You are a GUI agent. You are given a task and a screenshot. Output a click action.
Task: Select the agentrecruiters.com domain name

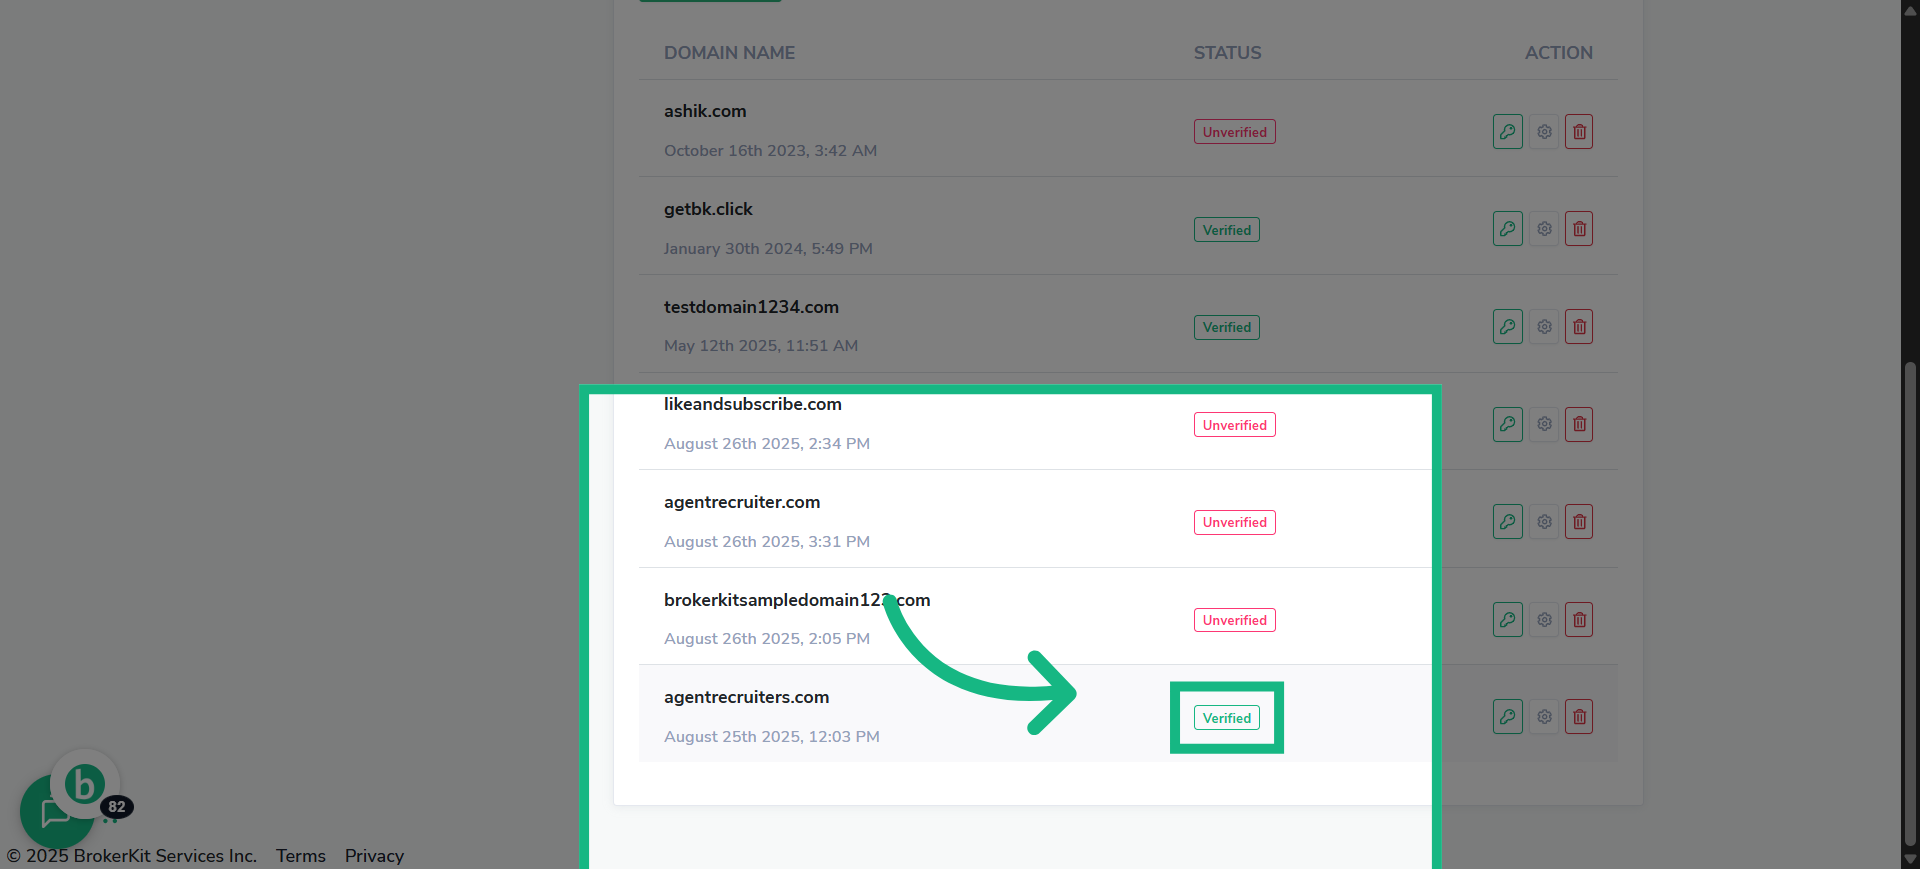click(x=746, y=697)
